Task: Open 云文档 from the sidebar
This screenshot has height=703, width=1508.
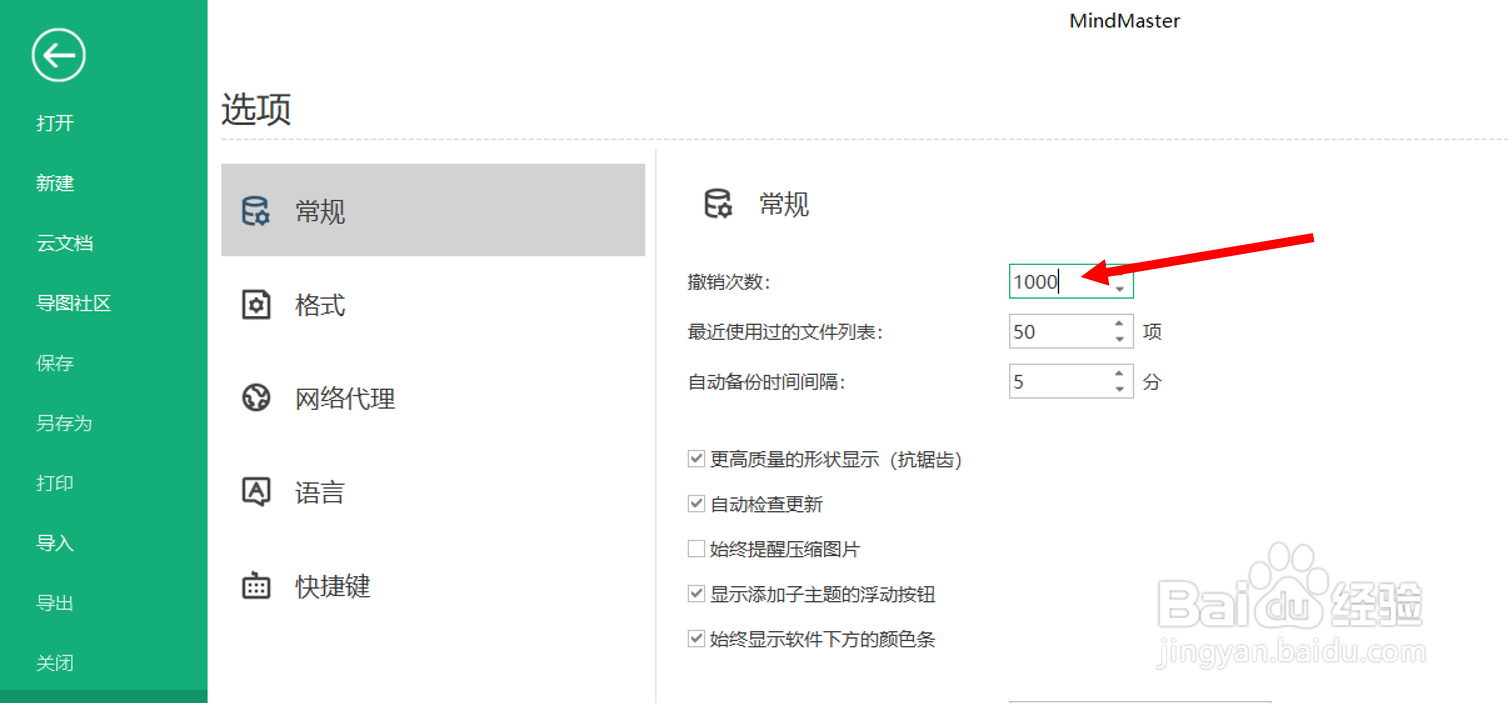Action: click(x=65, y=243)
